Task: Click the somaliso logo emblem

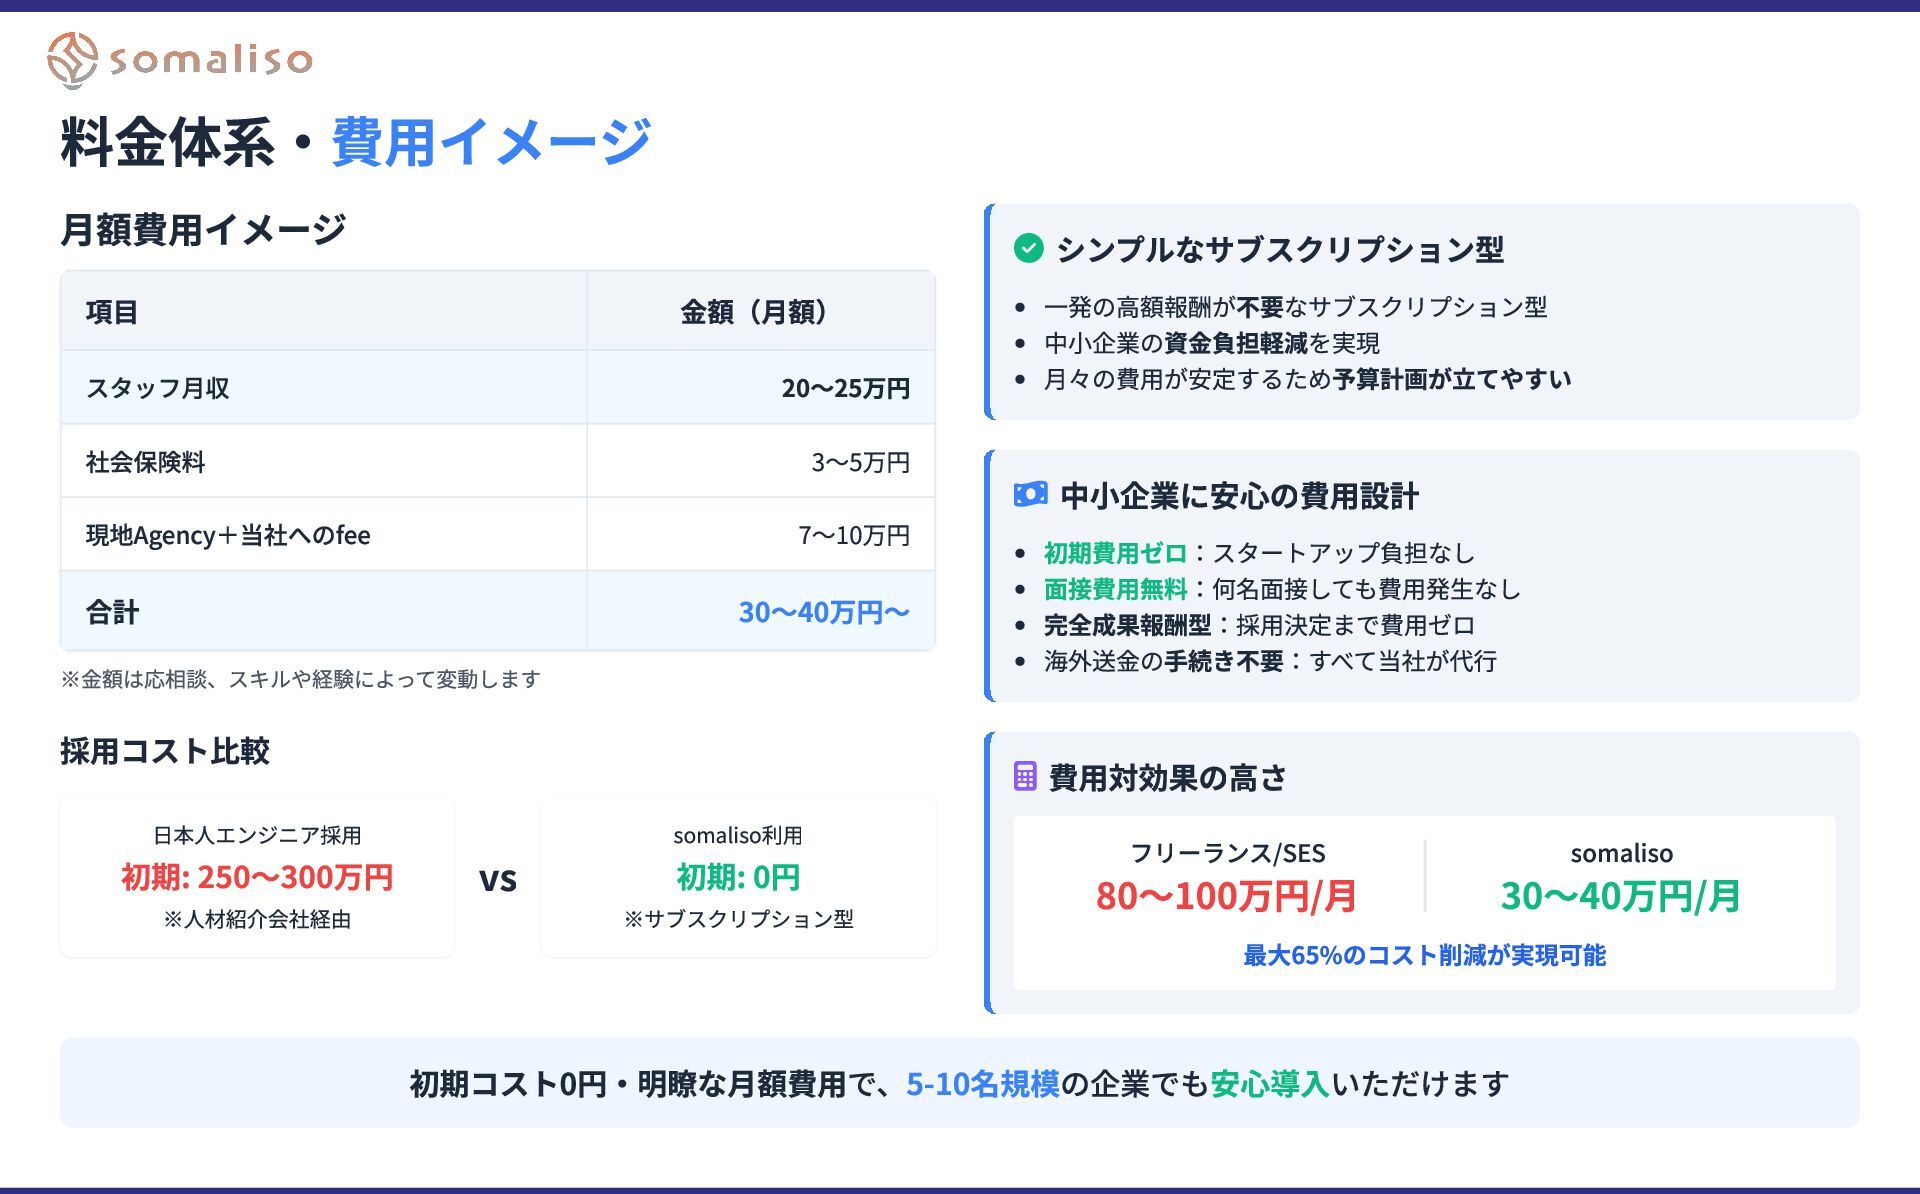Action: [x=73, y=60]
